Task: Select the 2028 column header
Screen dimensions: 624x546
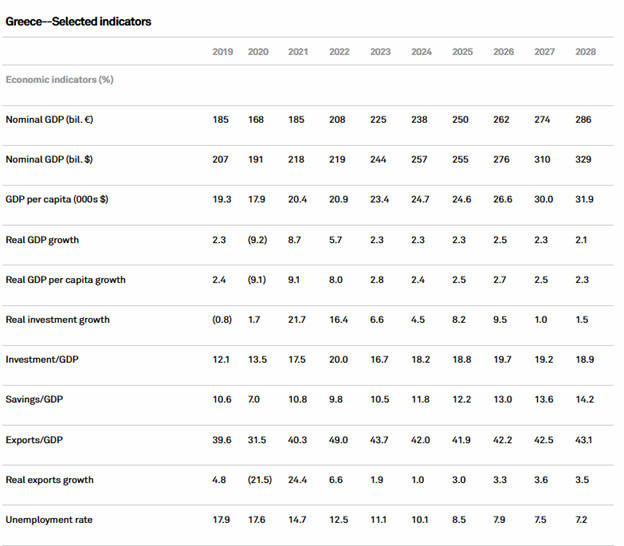Action: [583, 51]
